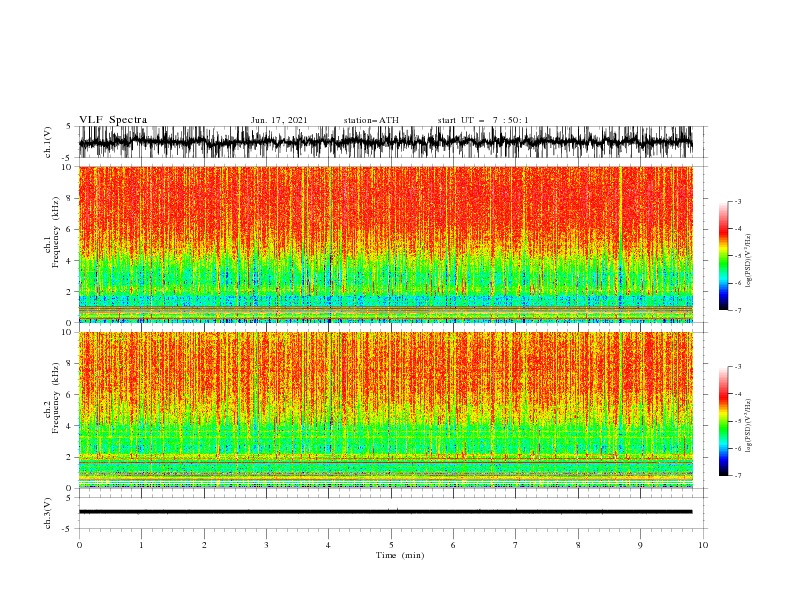Click the "ch.3(V)" axis label
The image size is (792, 612).
pyautogui.click(x=48, y=513)
